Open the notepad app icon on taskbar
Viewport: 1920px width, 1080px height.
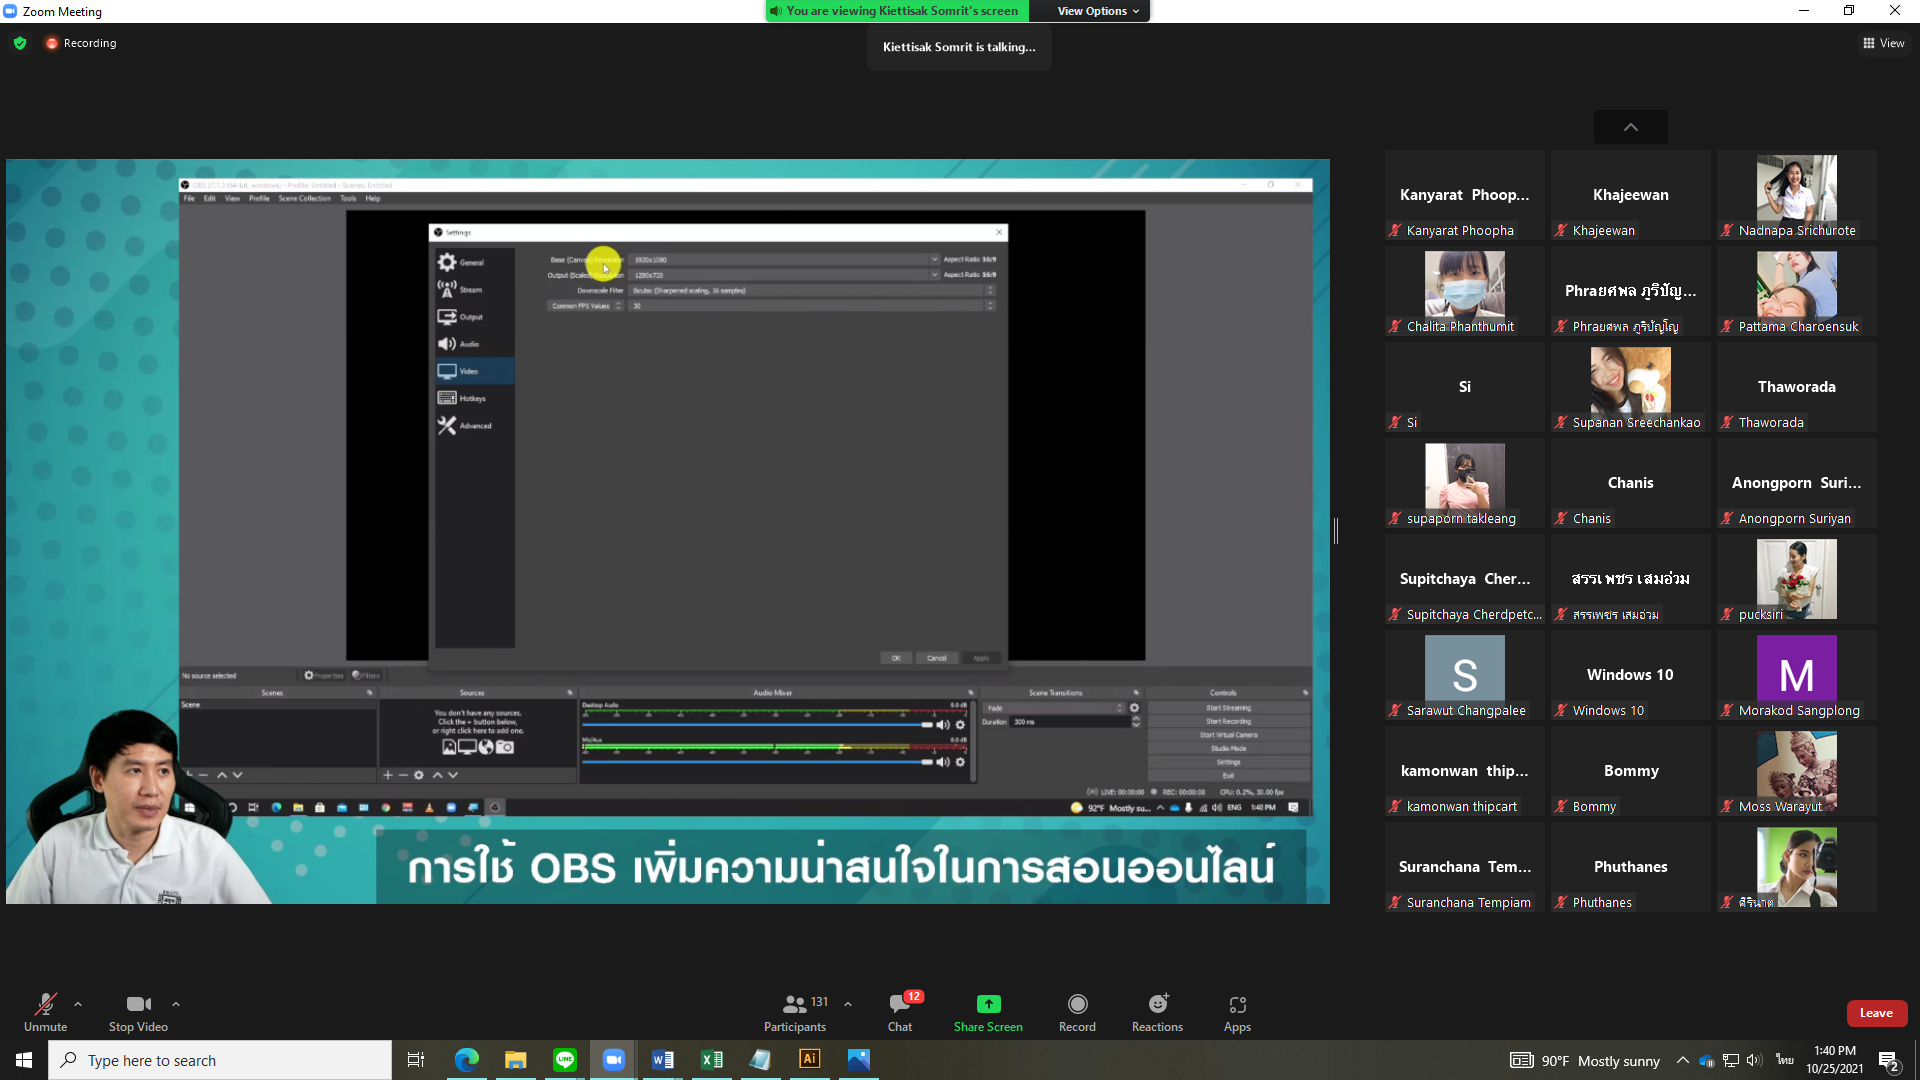[761, 1060]
